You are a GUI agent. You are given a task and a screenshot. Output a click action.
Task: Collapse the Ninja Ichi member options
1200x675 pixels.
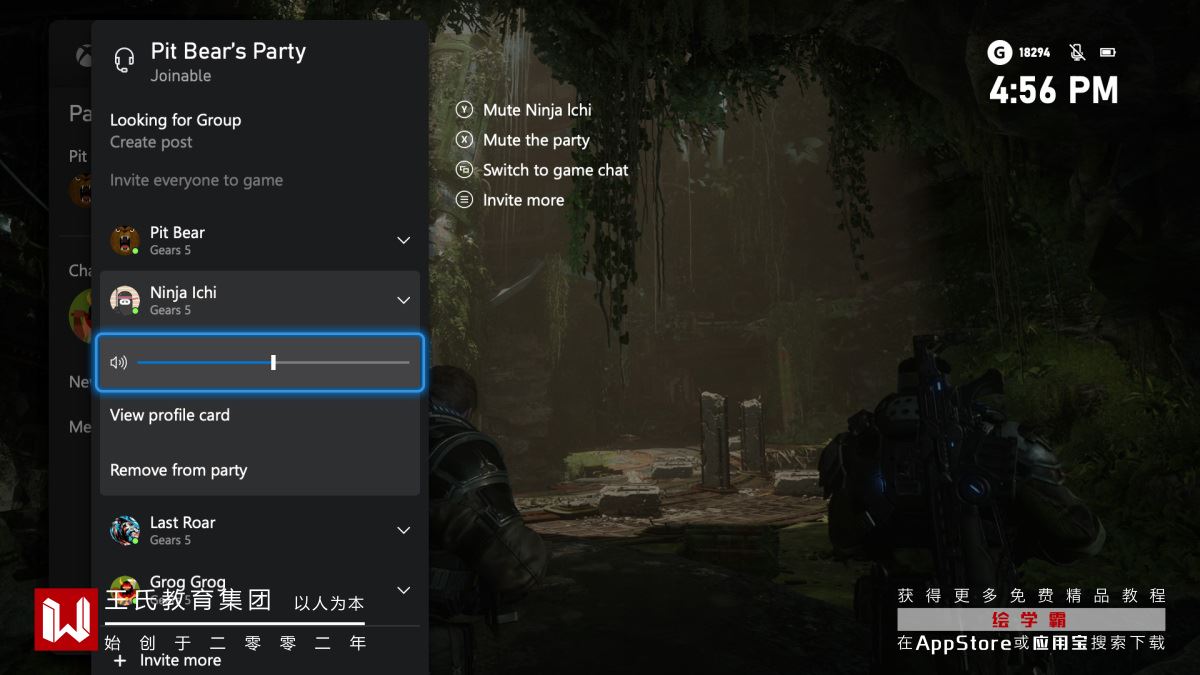click(x=404, y=301)
